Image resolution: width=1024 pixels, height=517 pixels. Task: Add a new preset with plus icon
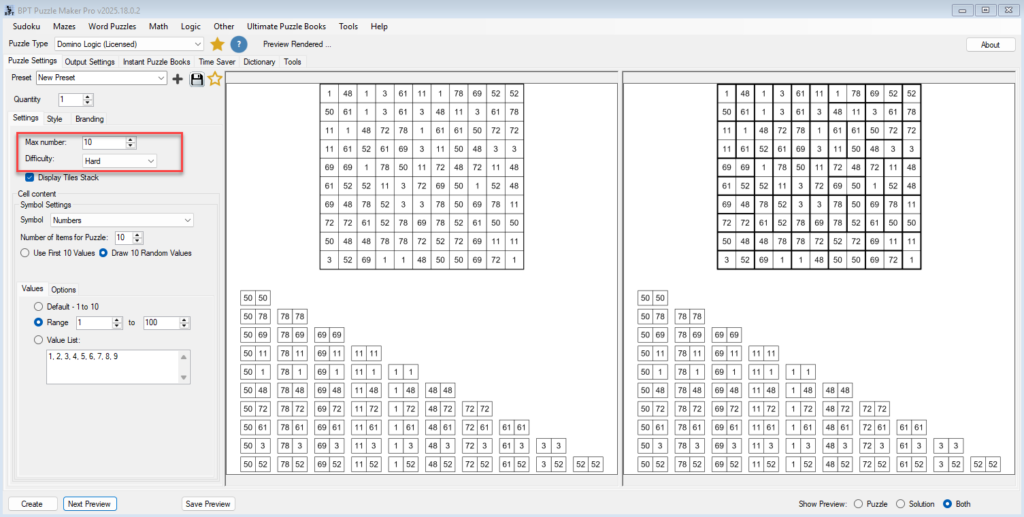click(x=178, y=79)
